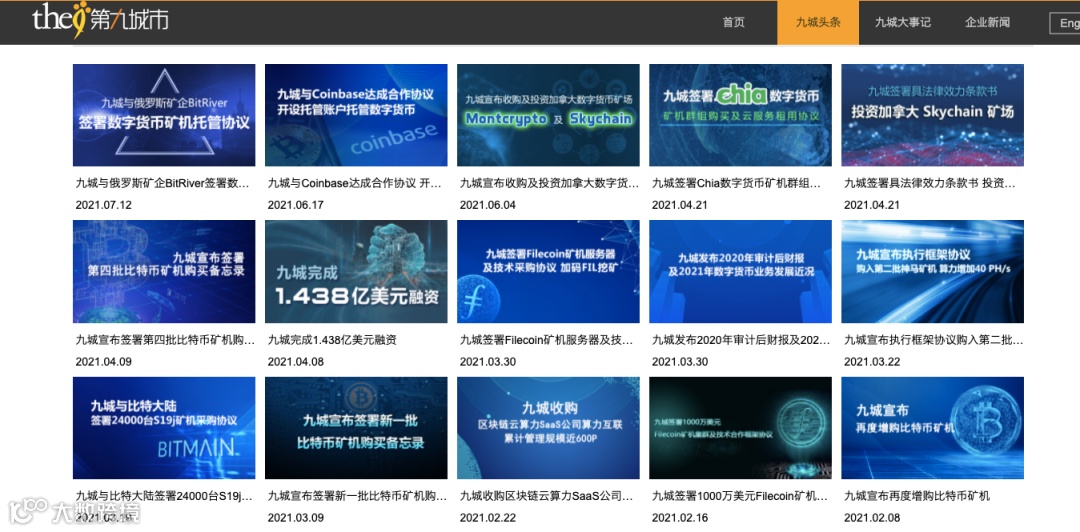Open the 新一批比特币矿机购买备忘录 thumbnail
Image resolution: width=1080 pixels, height=532 pixels.
356,428
